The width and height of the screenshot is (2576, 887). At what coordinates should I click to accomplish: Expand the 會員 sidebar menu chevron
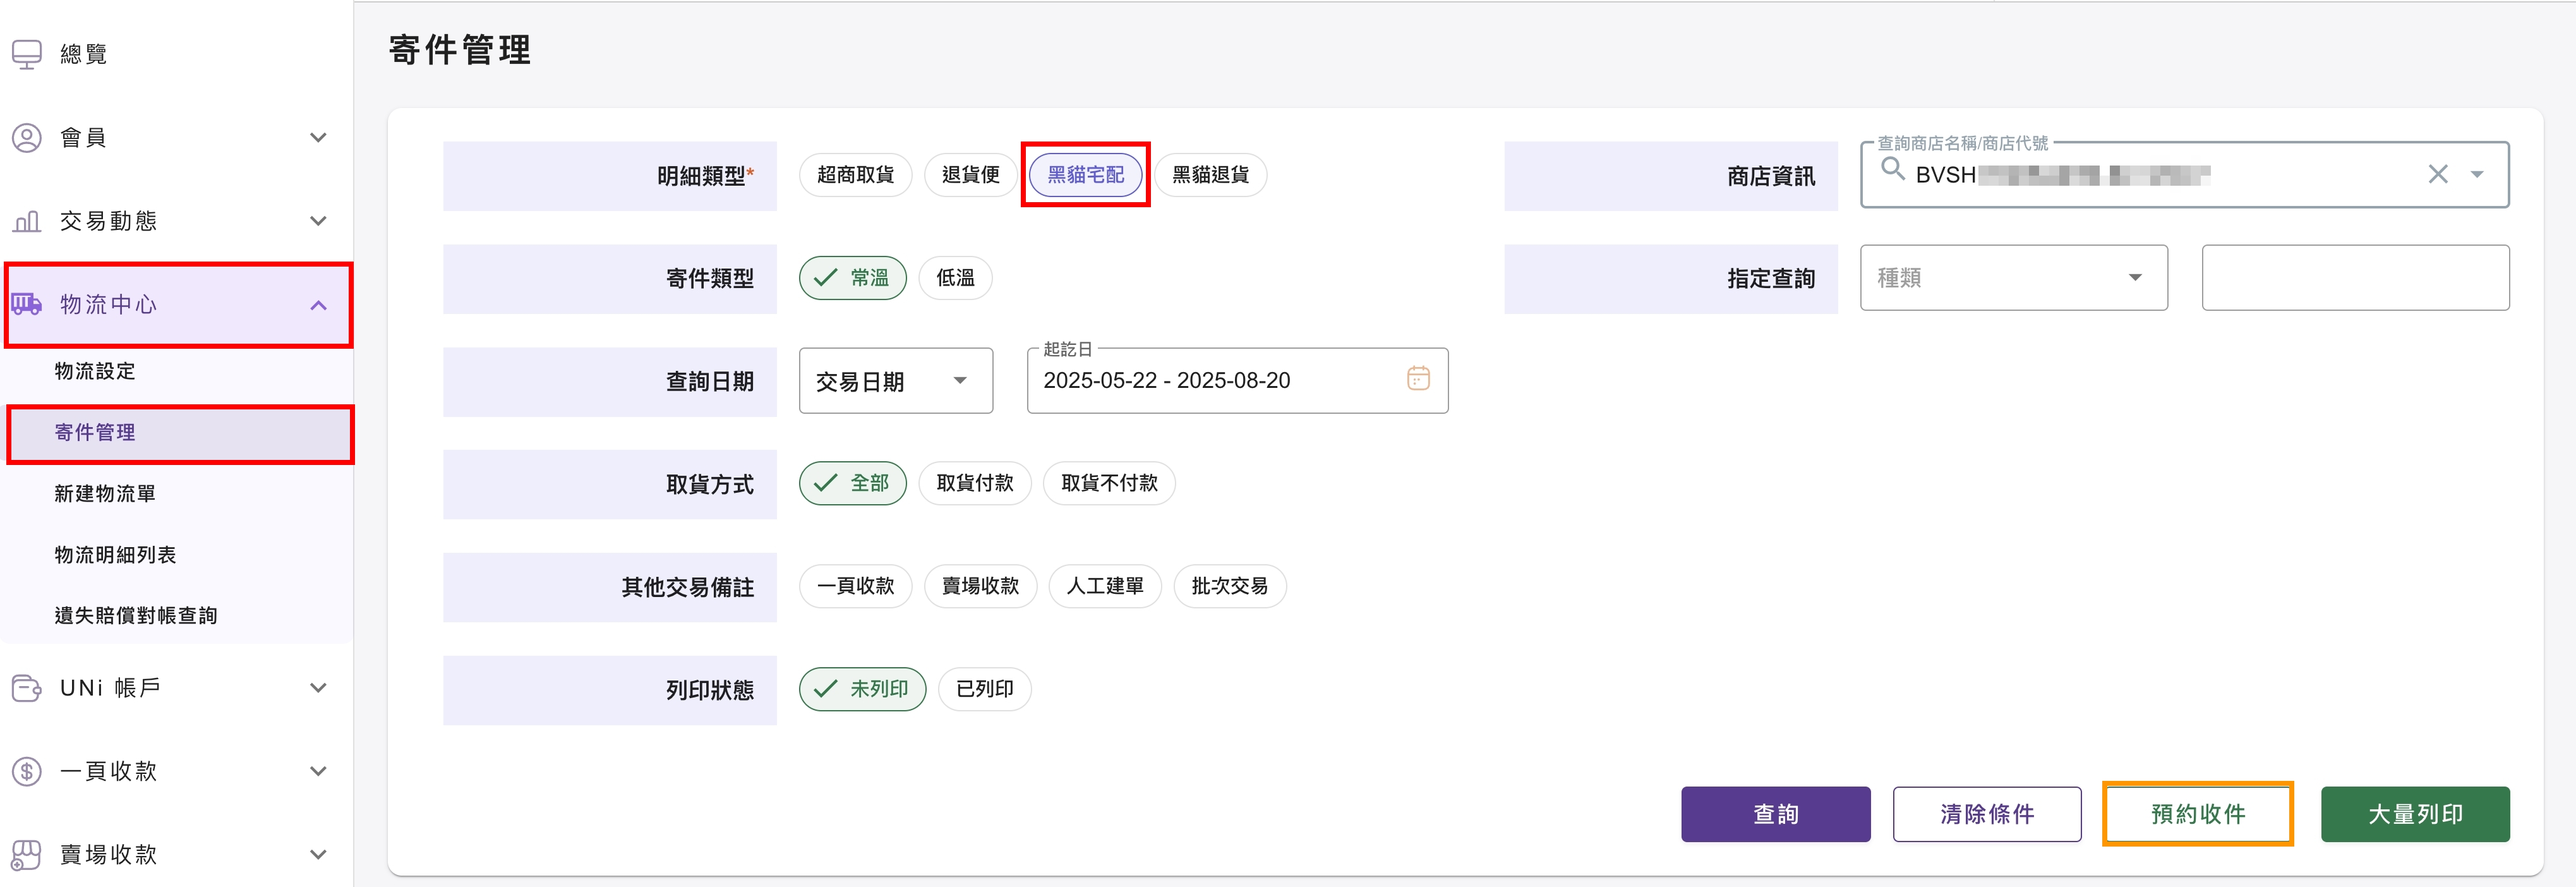(x=318, y=138)
